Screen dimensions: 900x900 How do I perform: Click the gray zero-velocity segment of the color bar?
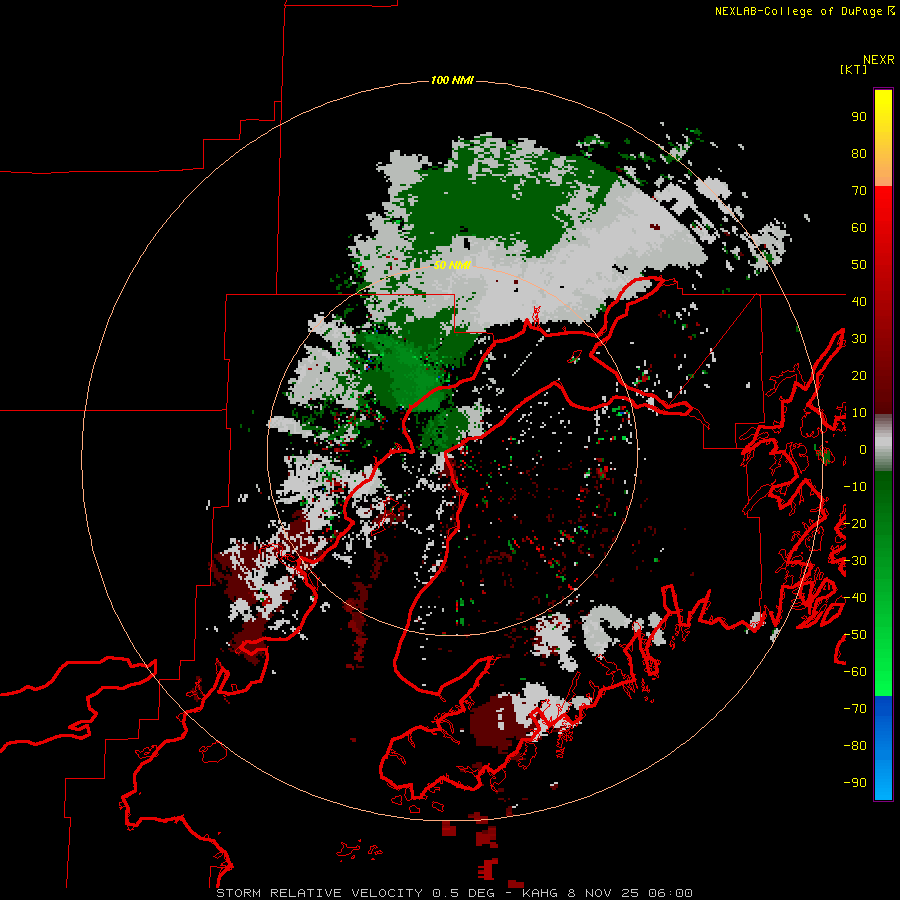coord(883,443)
